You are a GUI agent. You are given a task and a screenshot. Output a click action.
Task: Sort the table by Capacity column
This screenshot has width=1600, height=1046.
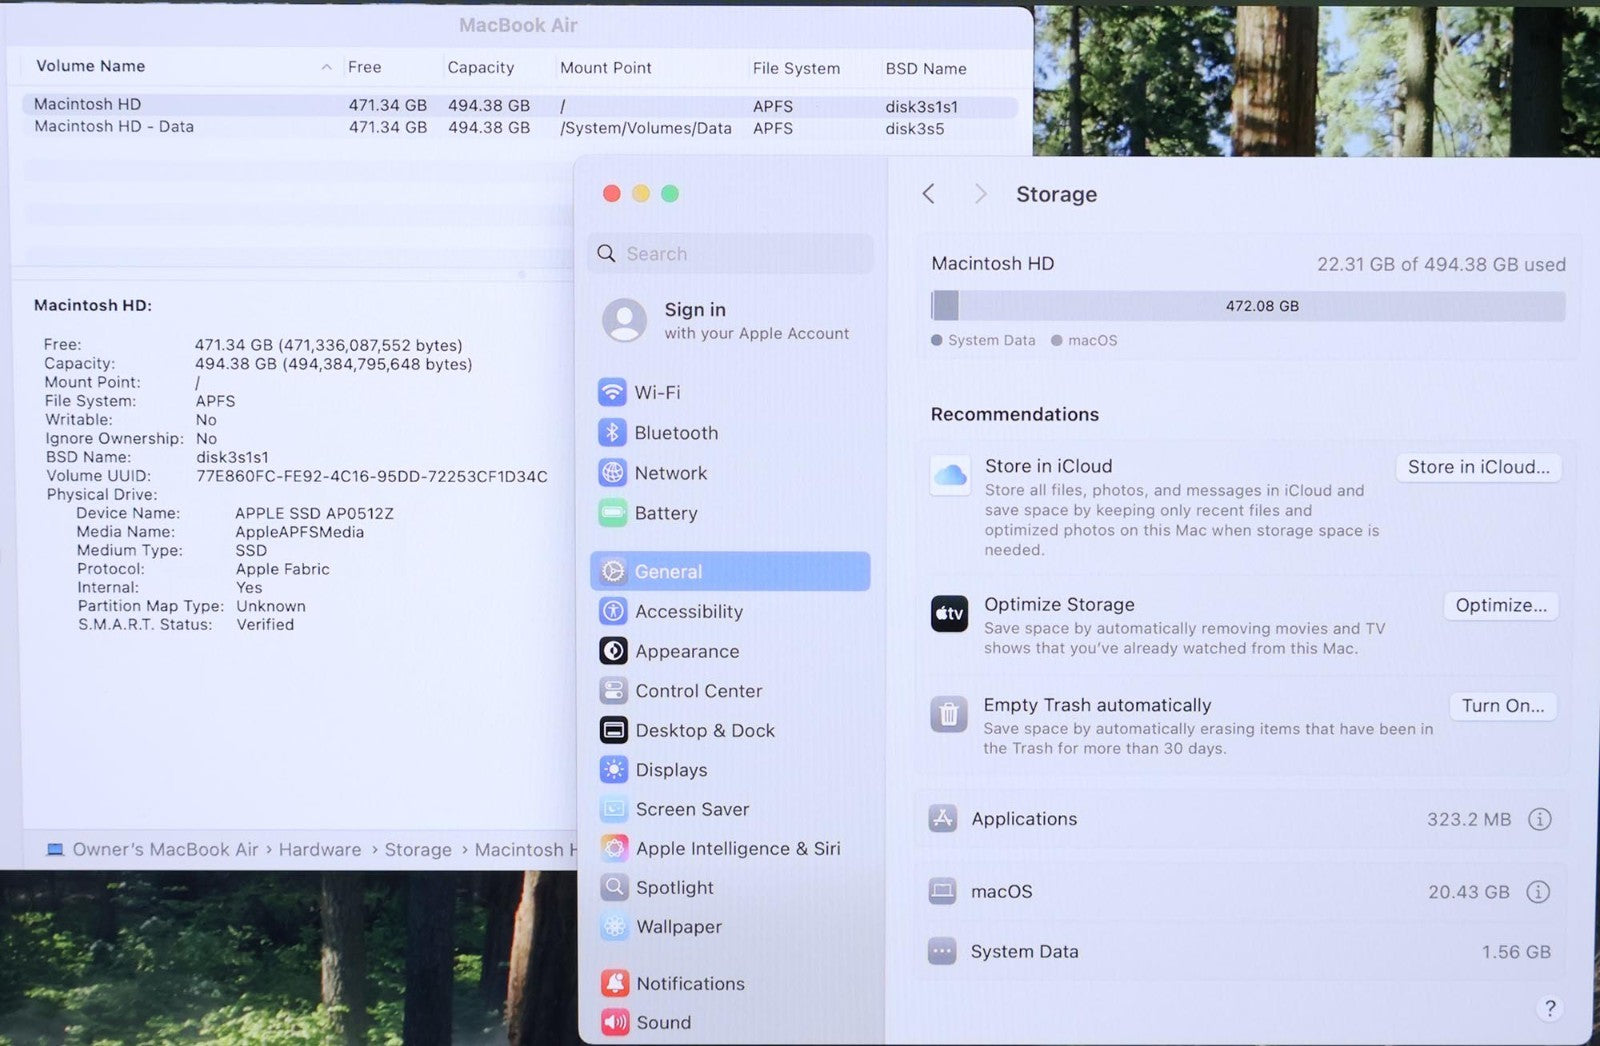tap(480, 67)
